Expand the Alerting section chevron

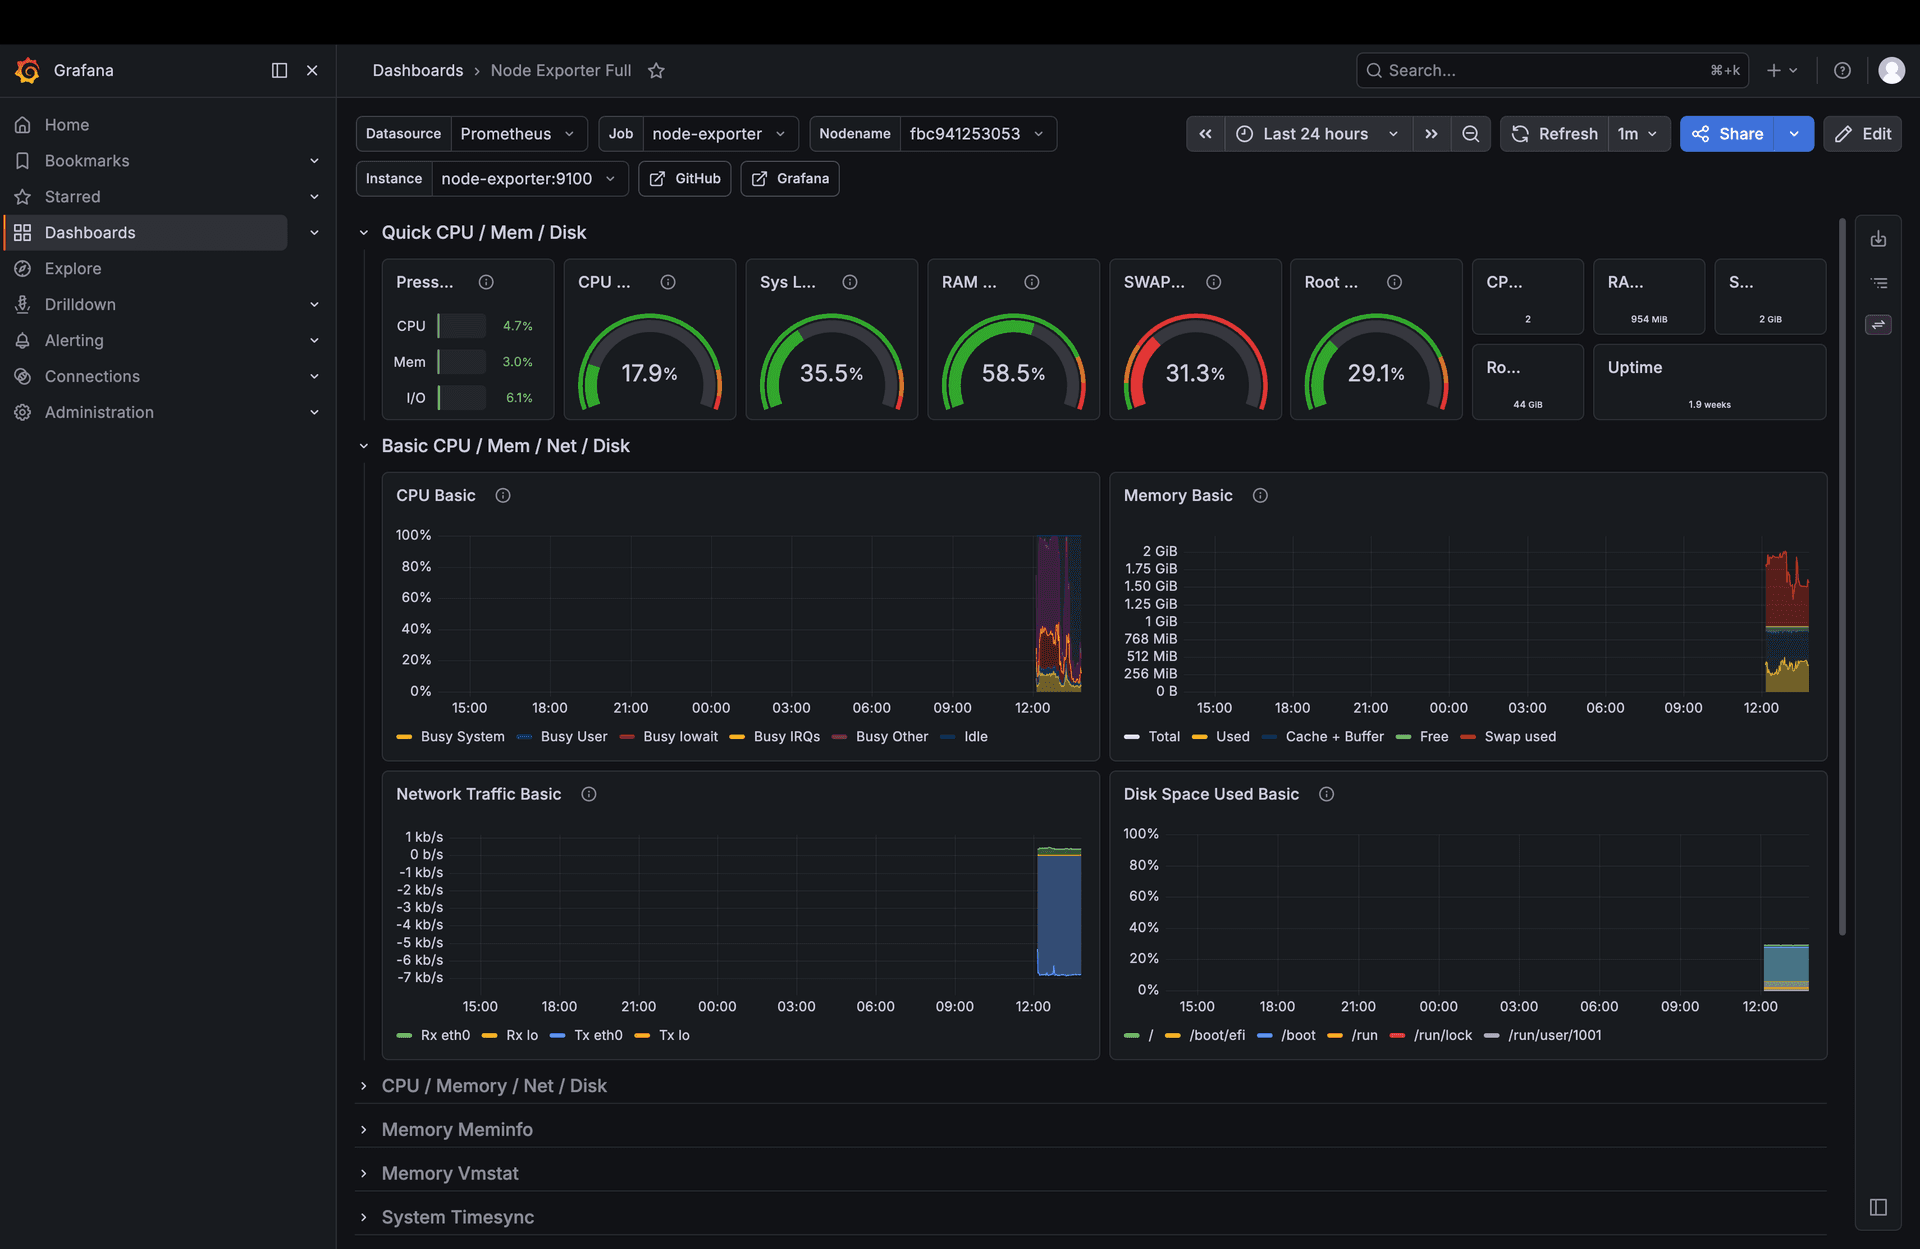314,341
